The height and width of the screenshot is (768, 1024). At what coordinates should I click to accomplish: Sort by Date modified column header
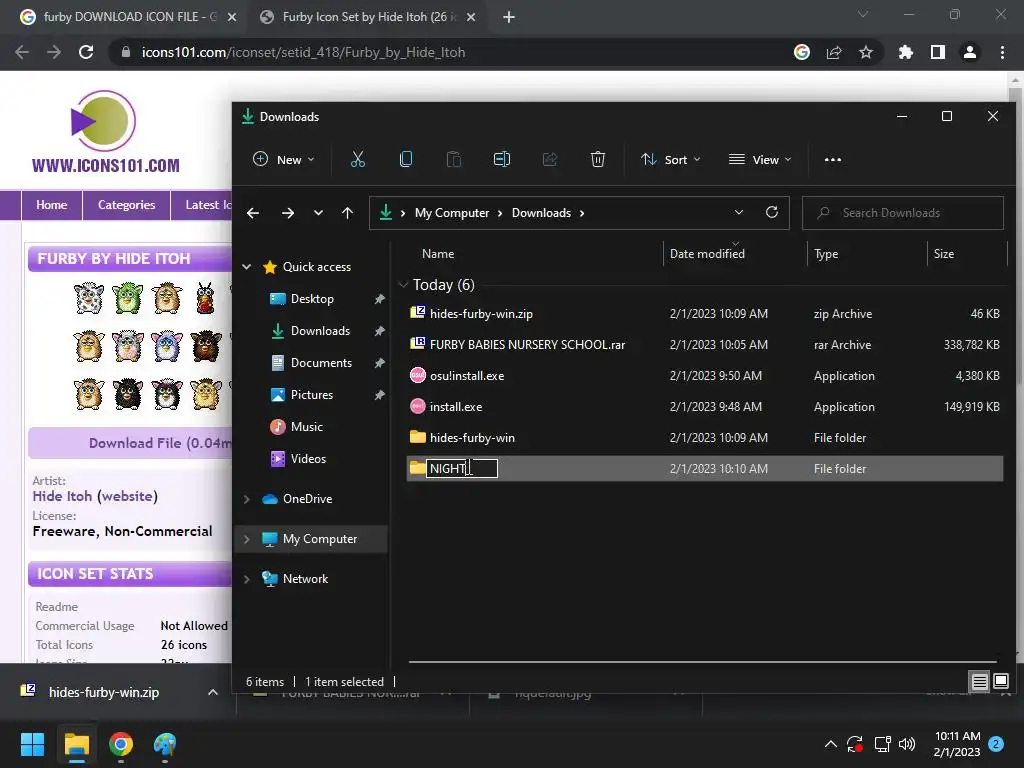point(707,253)
